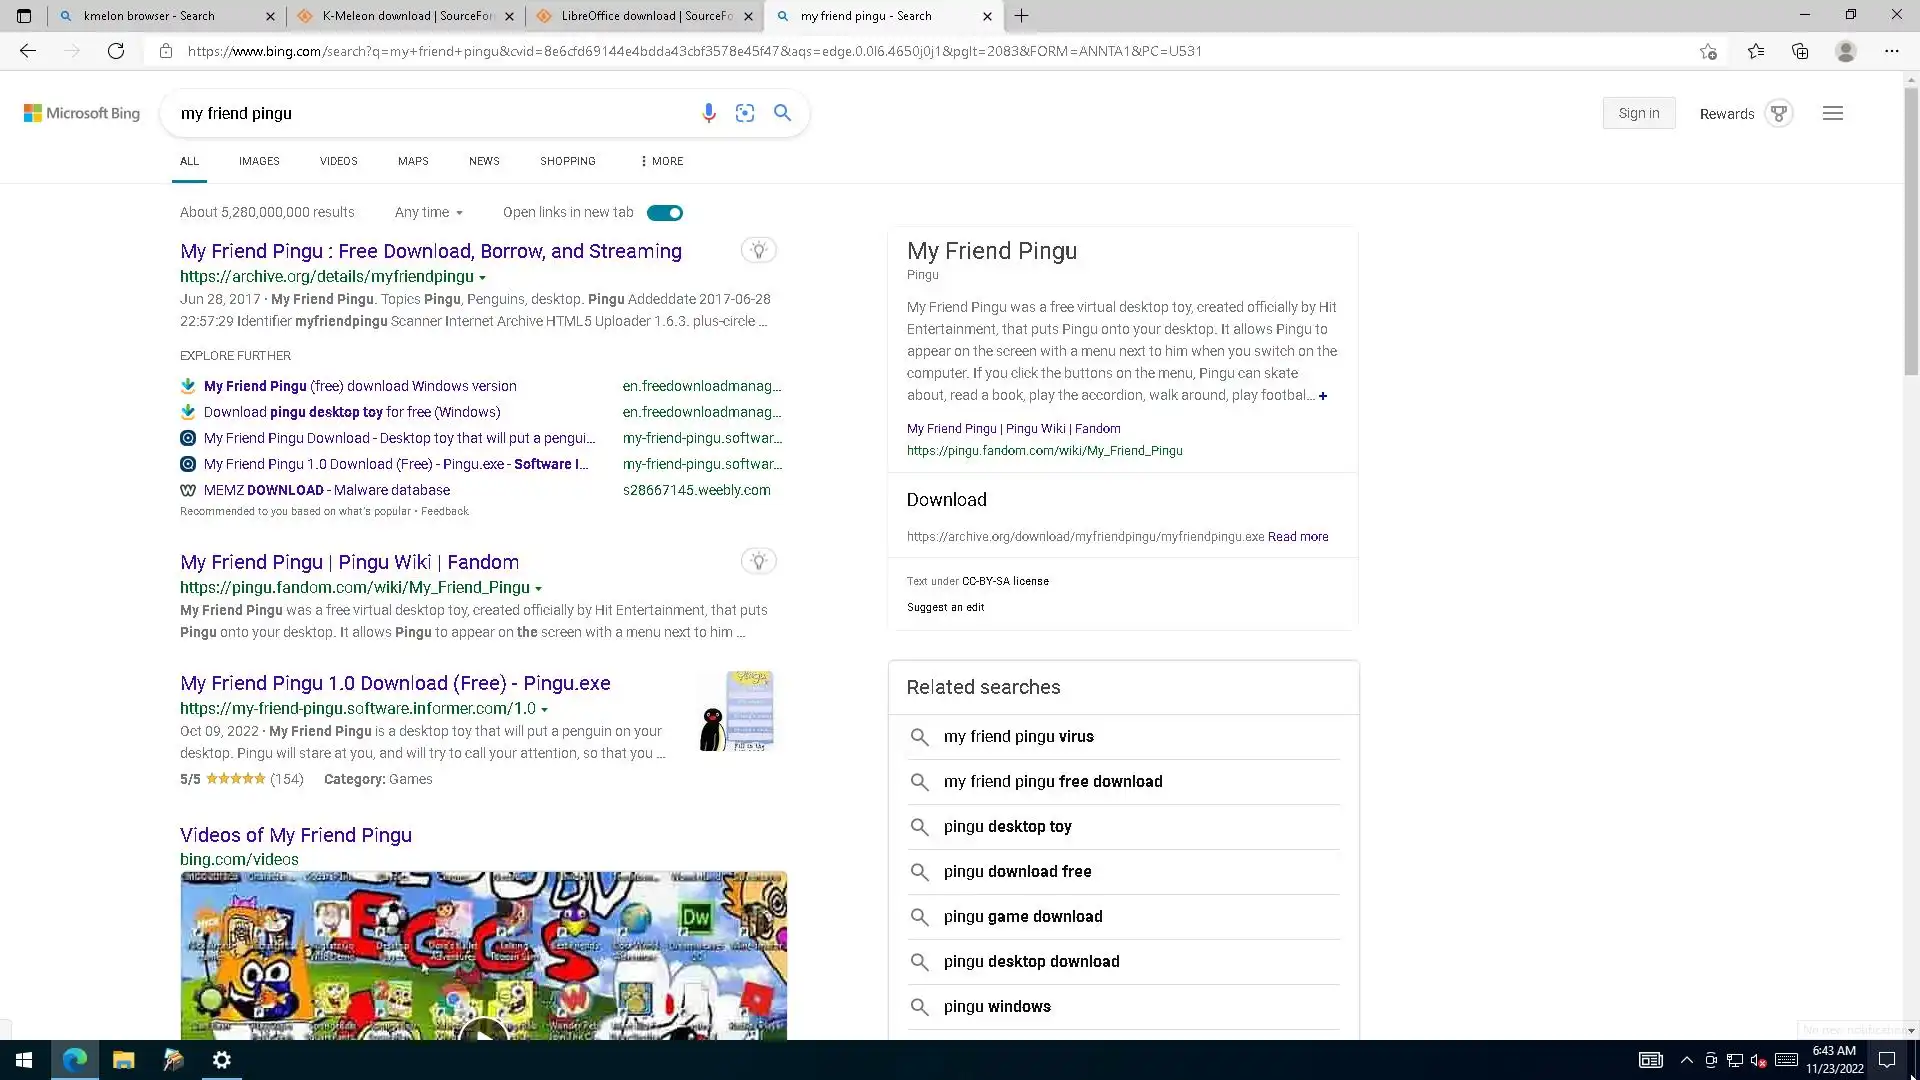Screen dimensions: 1920x1080
Task: Expand My Friend Pingu description plus sign
Action: (x=1323, y=396)
